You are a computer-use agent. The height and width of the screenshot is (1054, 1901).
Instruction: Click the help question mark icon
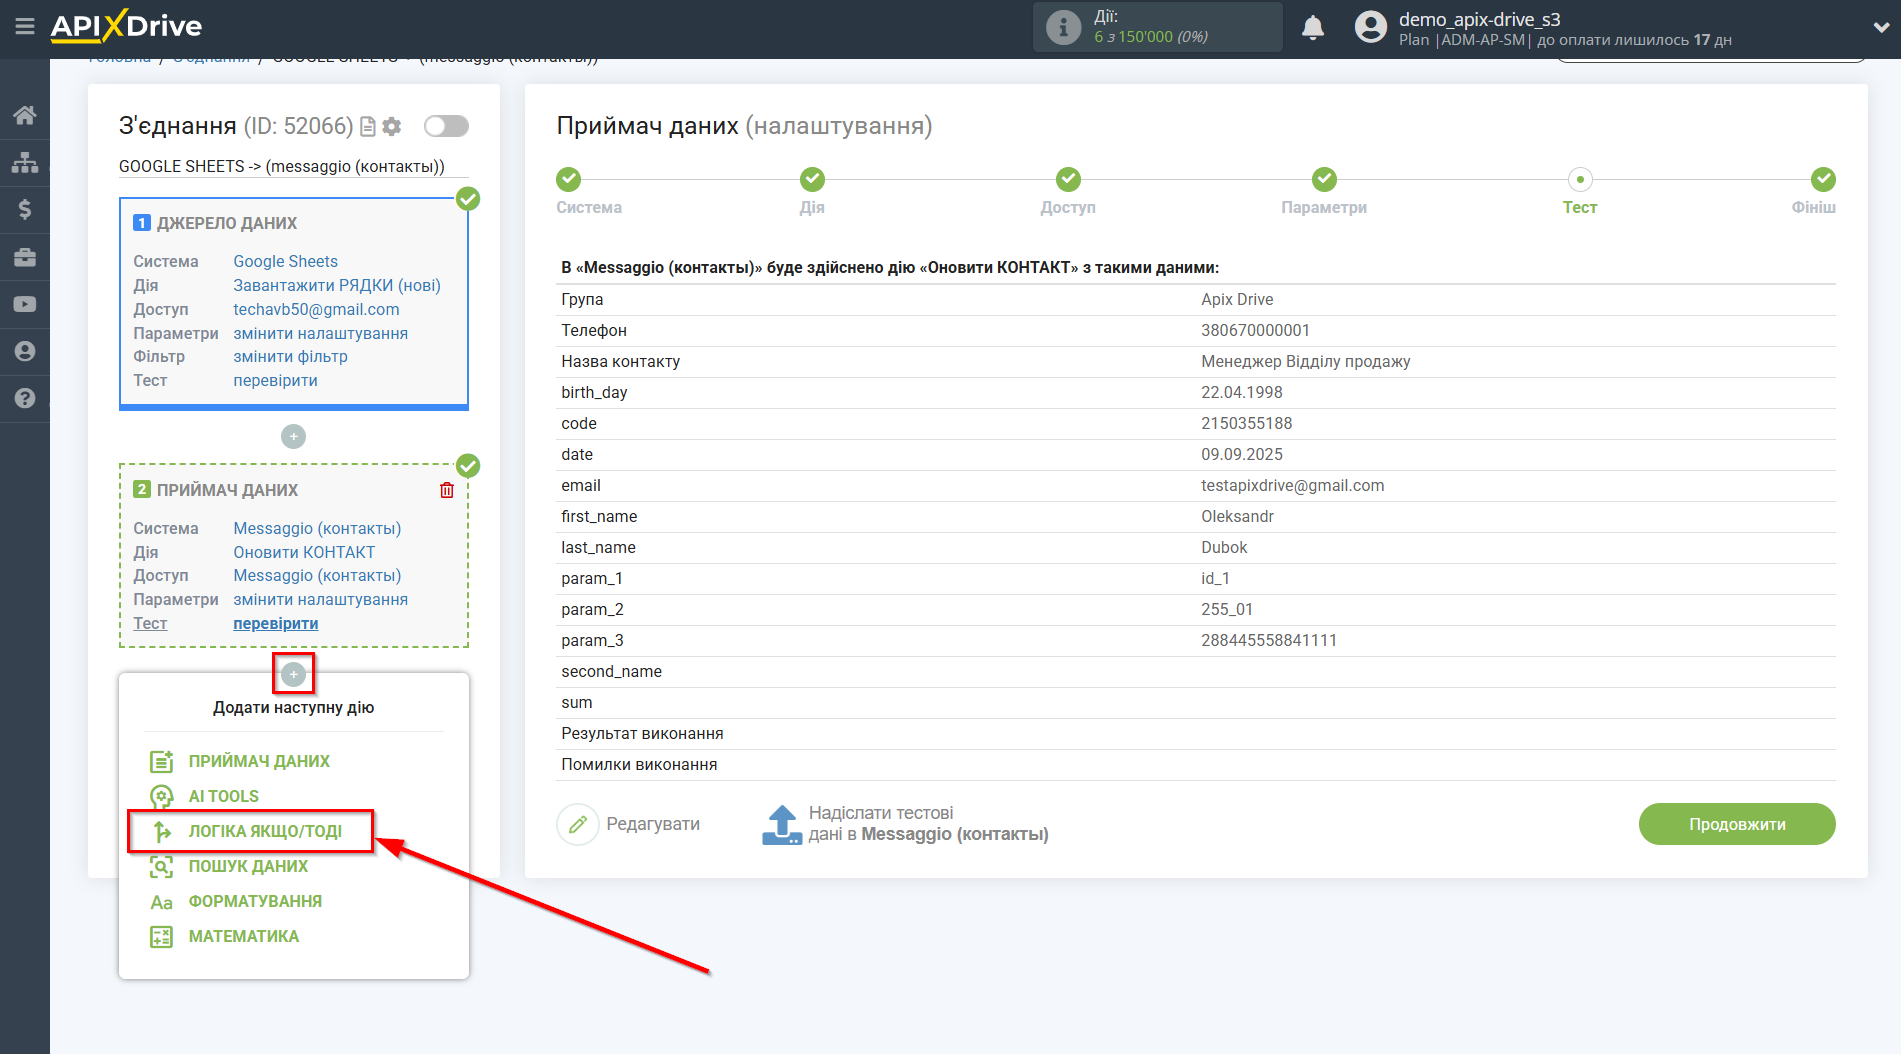tap(25, 398)
